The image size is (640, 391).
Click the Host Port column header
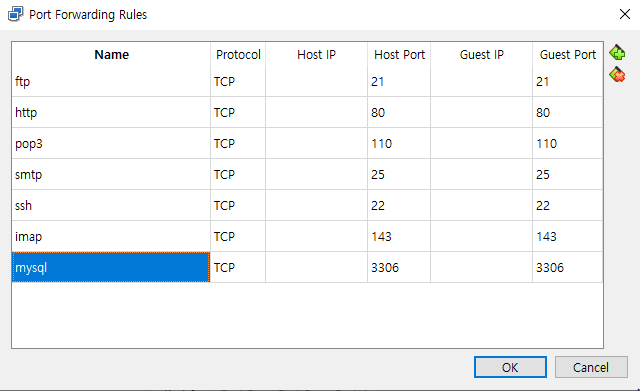tap(399, 54)
